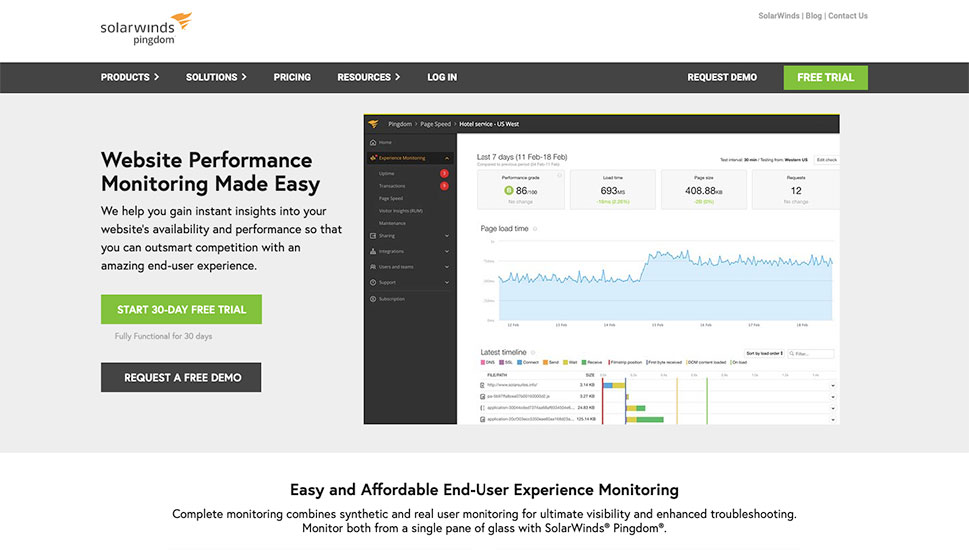Viewport: 969px width, 550px height.
Task: Click the red badge next to Transactions
Action: (x=444, y=186)
